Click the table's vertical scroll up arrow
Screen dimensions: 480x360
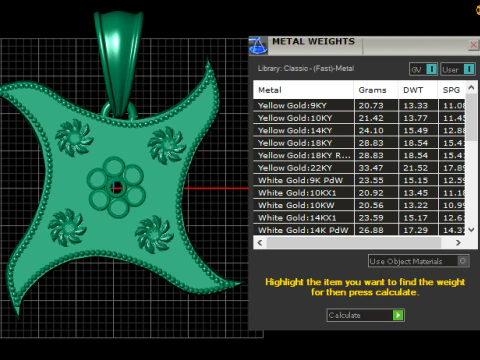(x=471, y=88)
